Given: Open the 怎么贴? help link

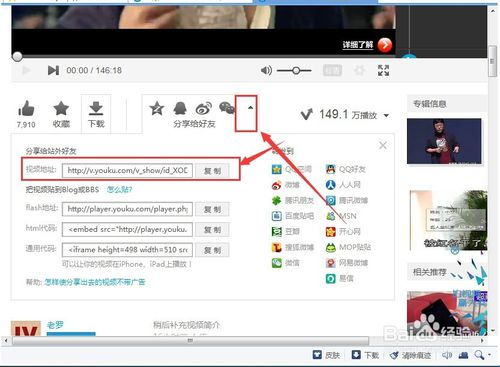Looking at the screenshot, I should (119, 190).
